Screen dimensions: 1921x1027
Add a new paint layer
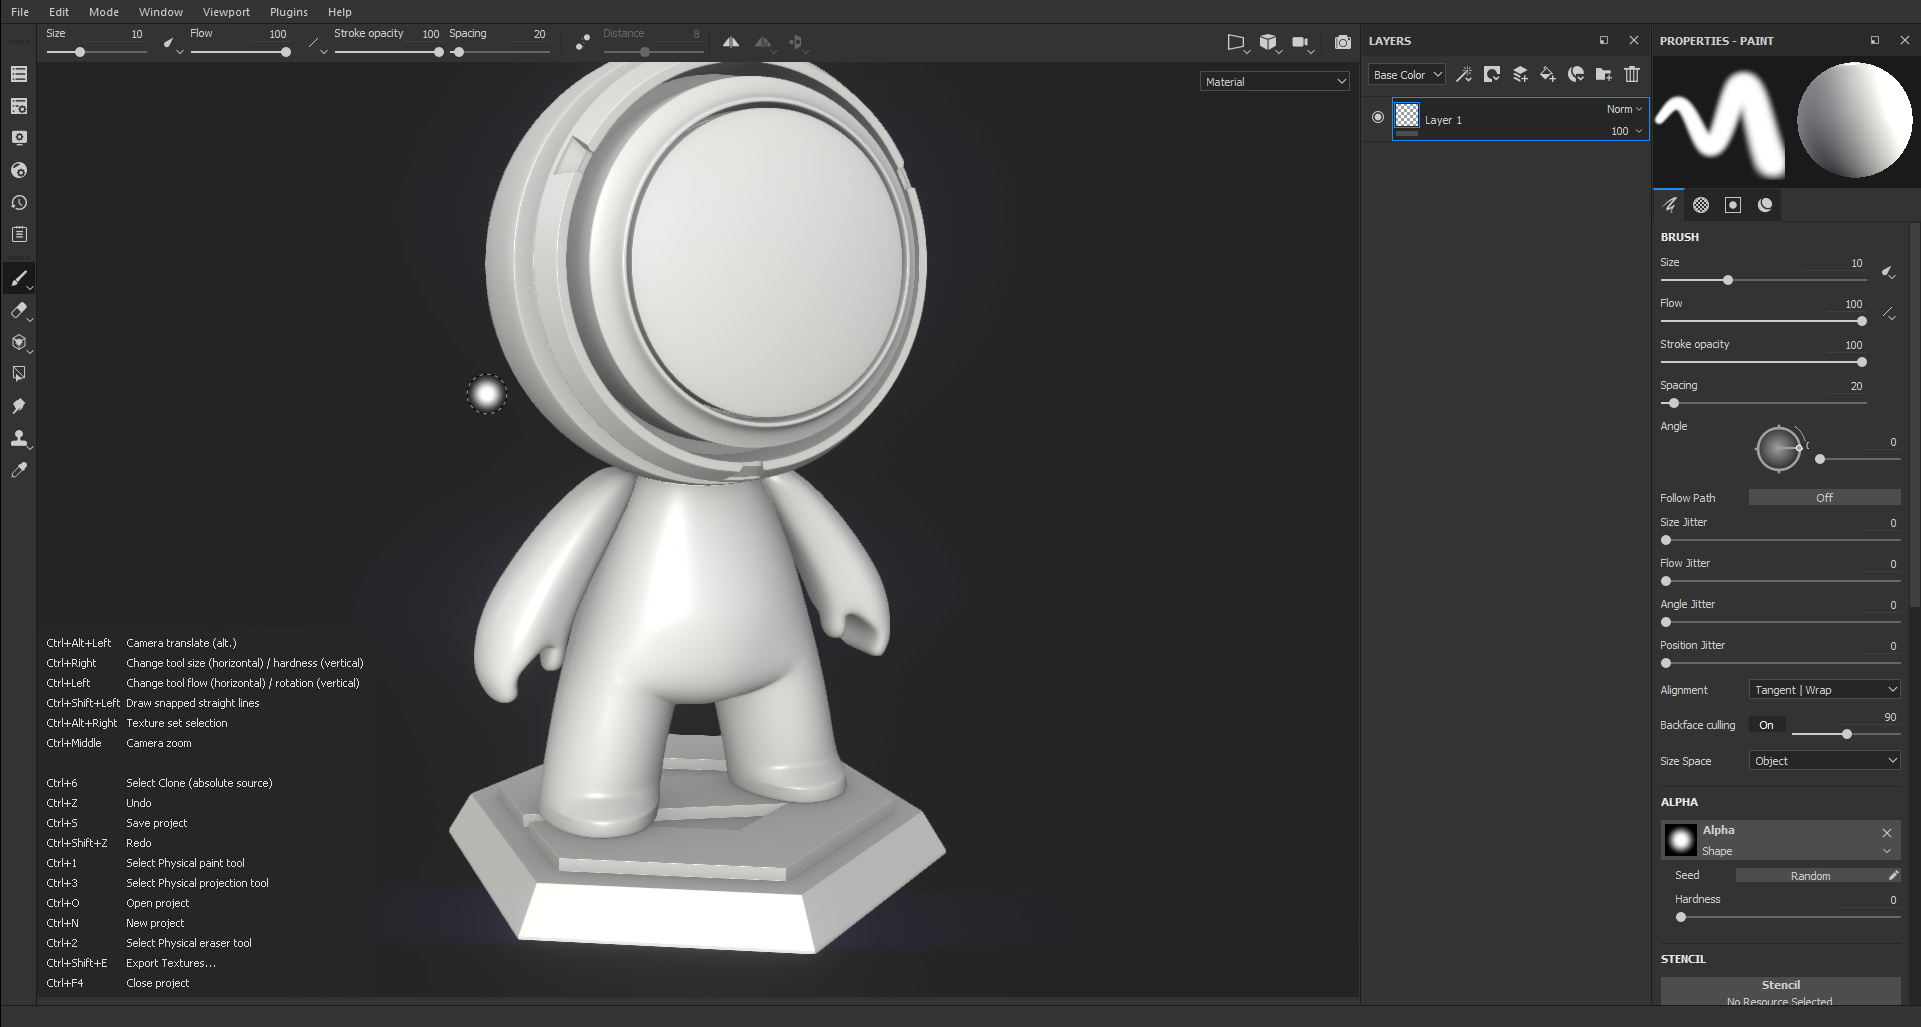click(x=1520, y=74)
